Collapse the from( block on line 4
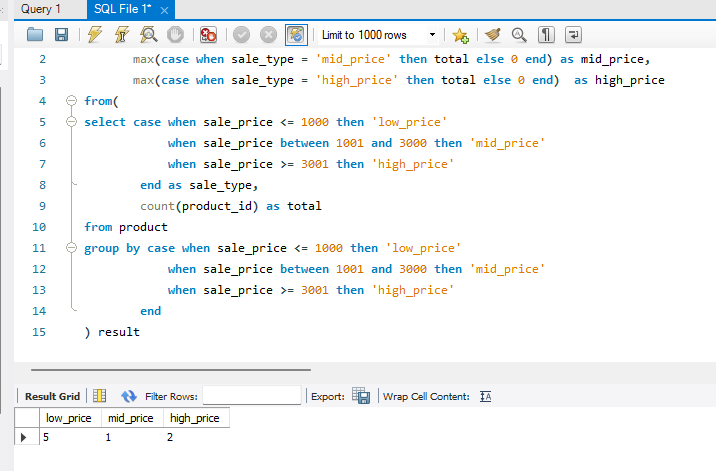The image size is (716, 471). tap(71, 101)
